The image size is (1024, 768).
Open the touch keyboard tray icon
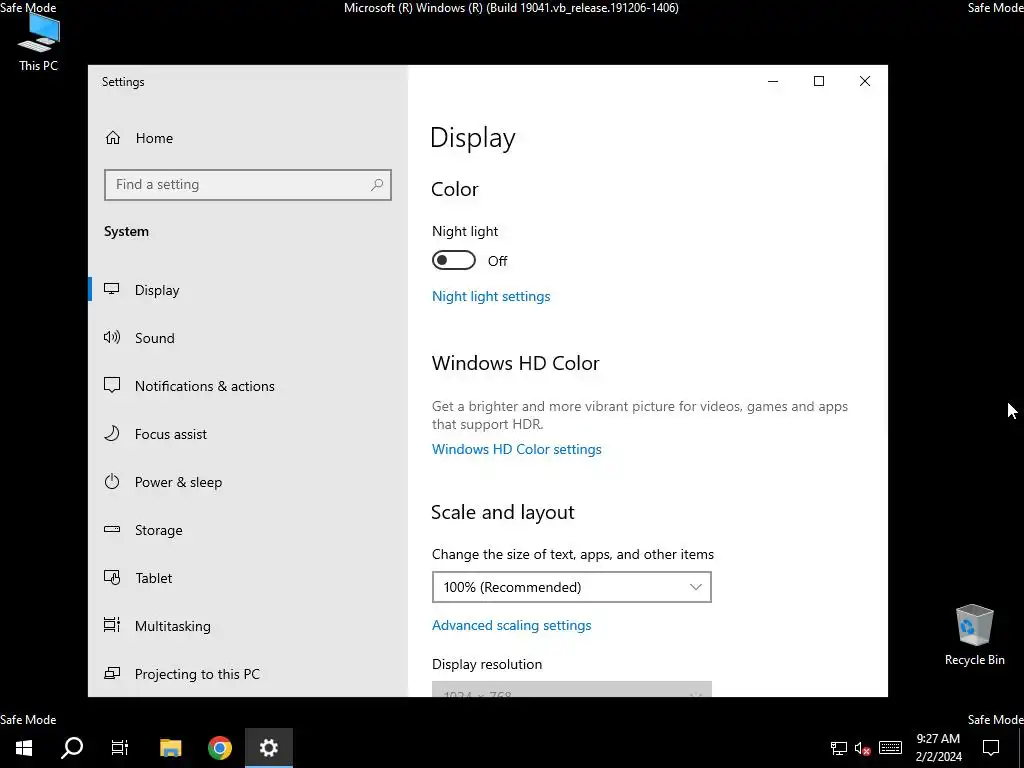[x=890, y=748]
